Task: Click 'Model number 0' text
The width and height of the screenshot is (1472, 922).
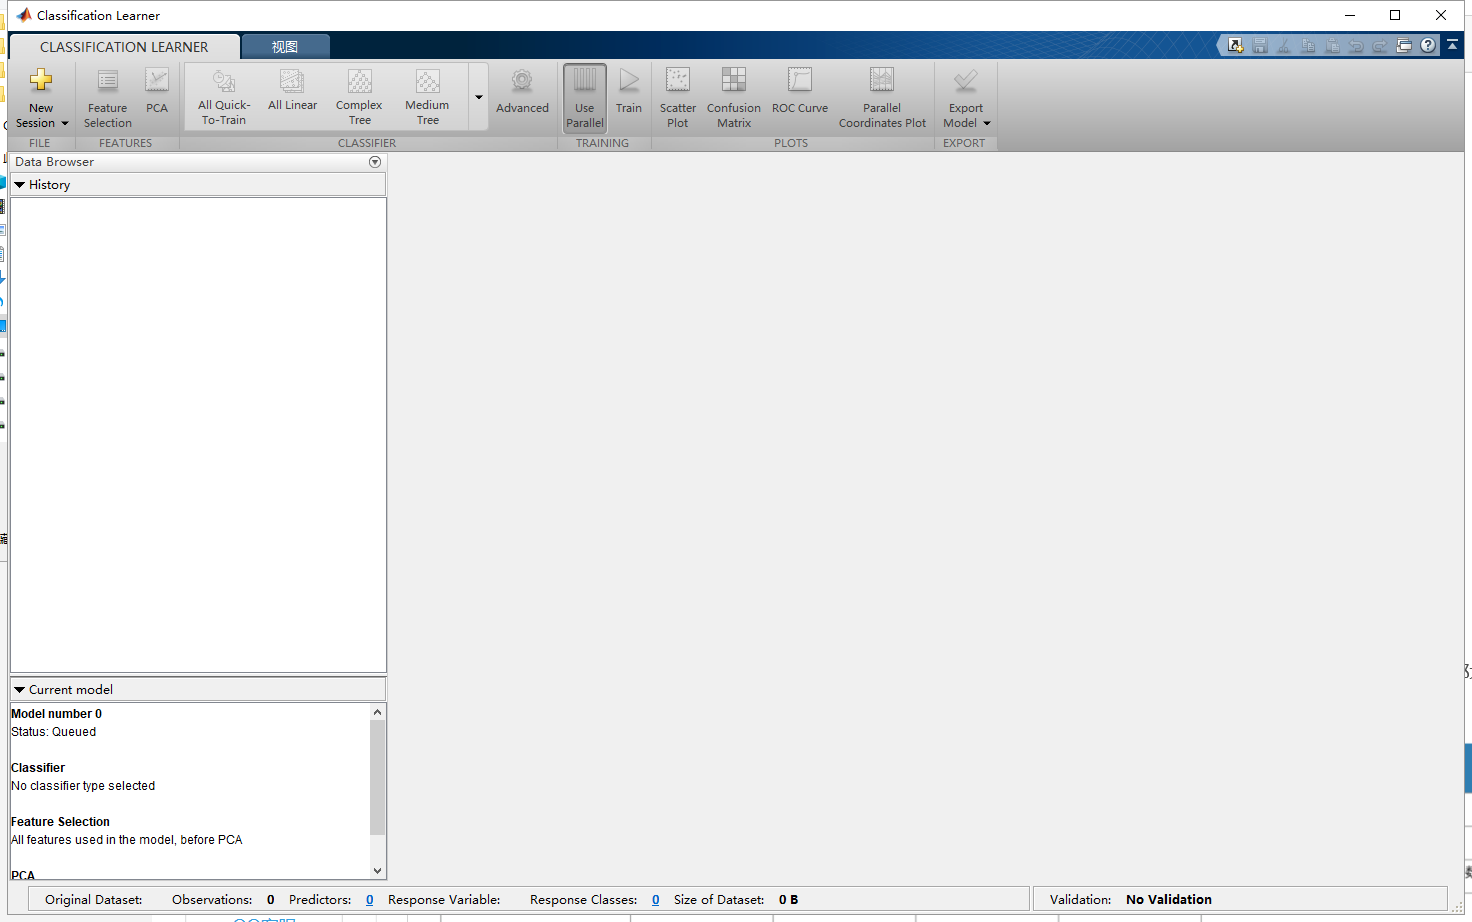Action: pyautogui.click(x=56, y=714)
